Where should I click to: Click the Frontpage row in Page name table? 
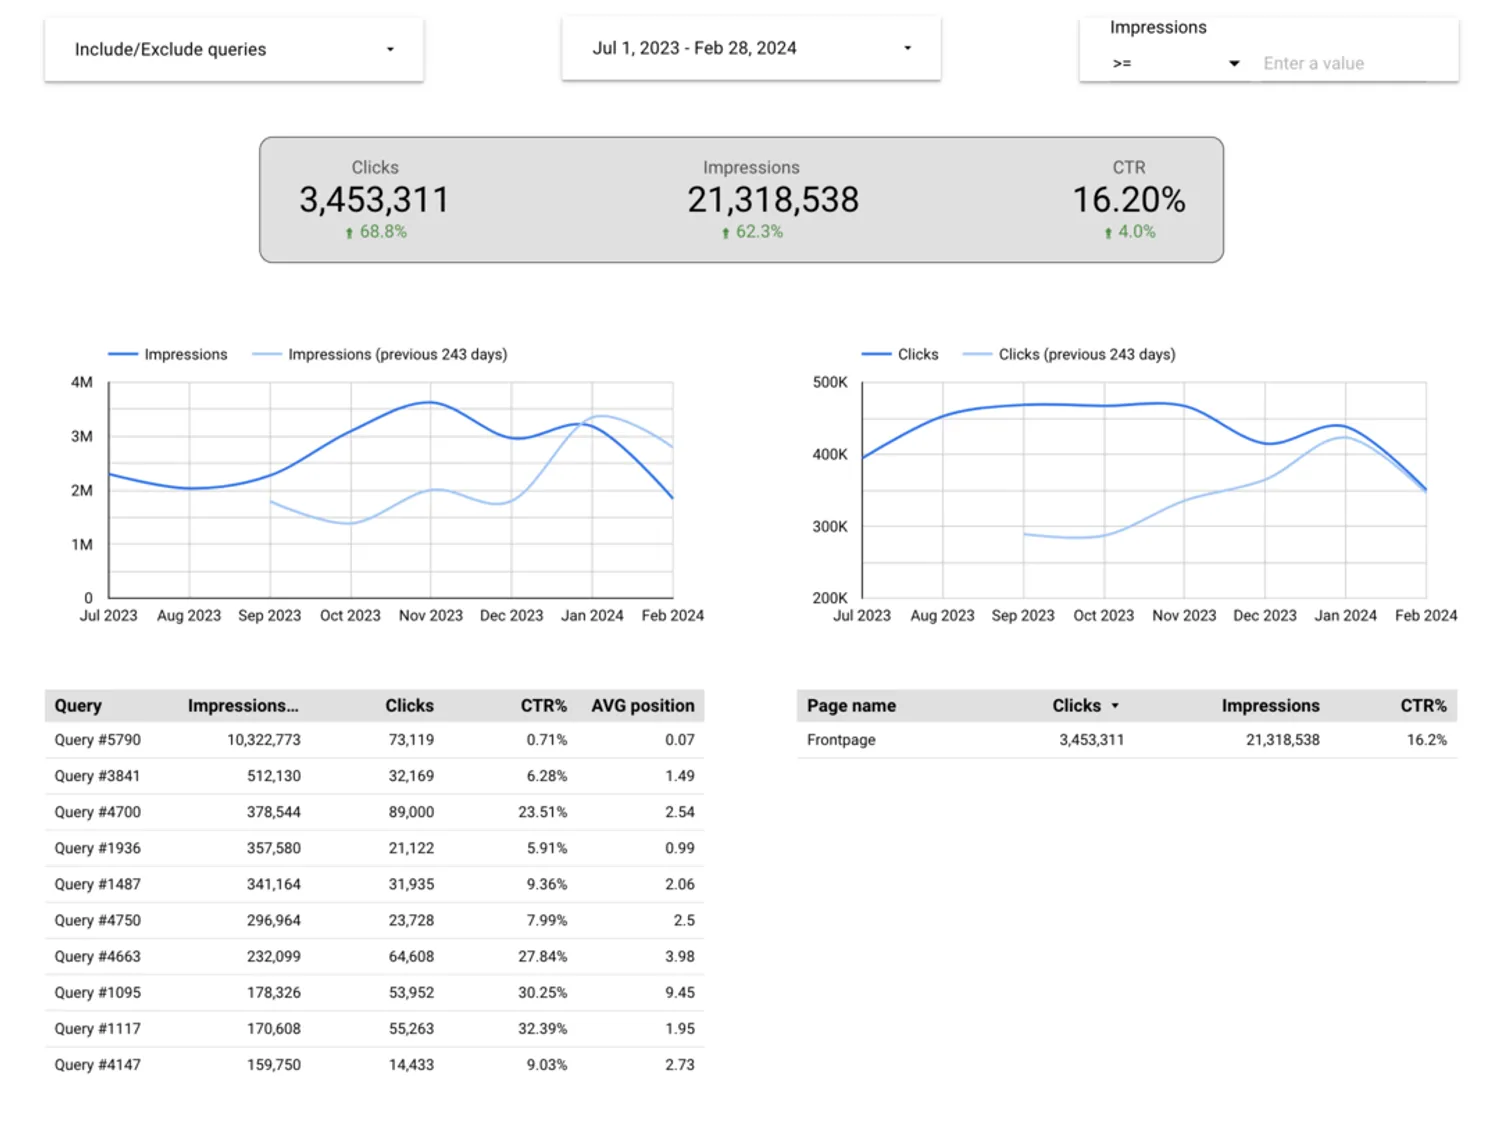tap(1127, 740)
